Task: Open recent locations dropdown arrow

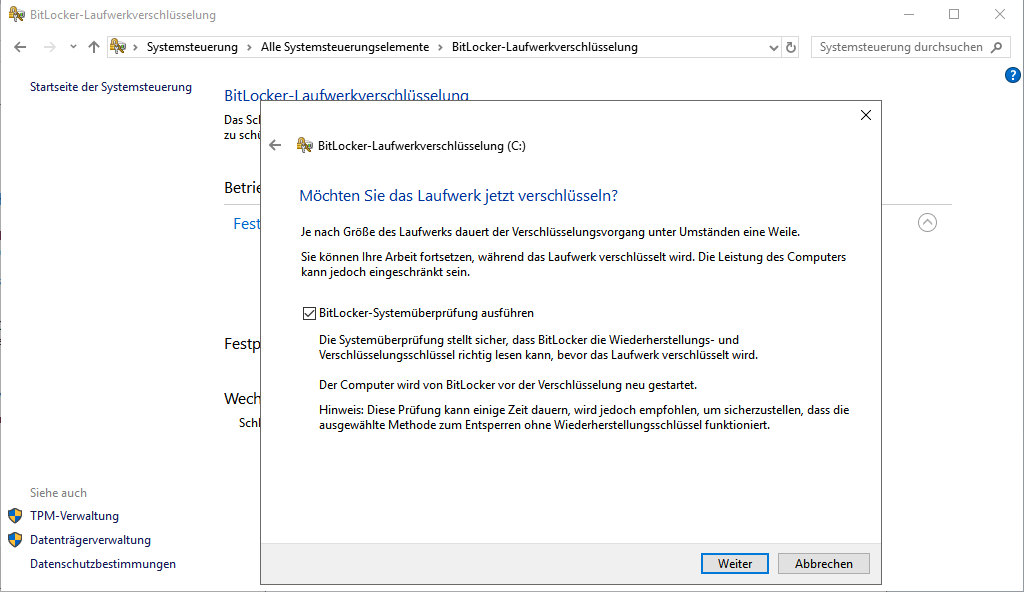Action: (73, 47)
